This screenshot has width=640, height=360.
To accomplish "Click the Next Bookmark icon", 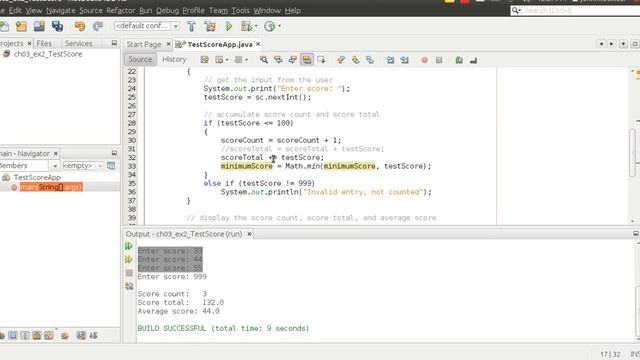I will [x=356, y=60].
